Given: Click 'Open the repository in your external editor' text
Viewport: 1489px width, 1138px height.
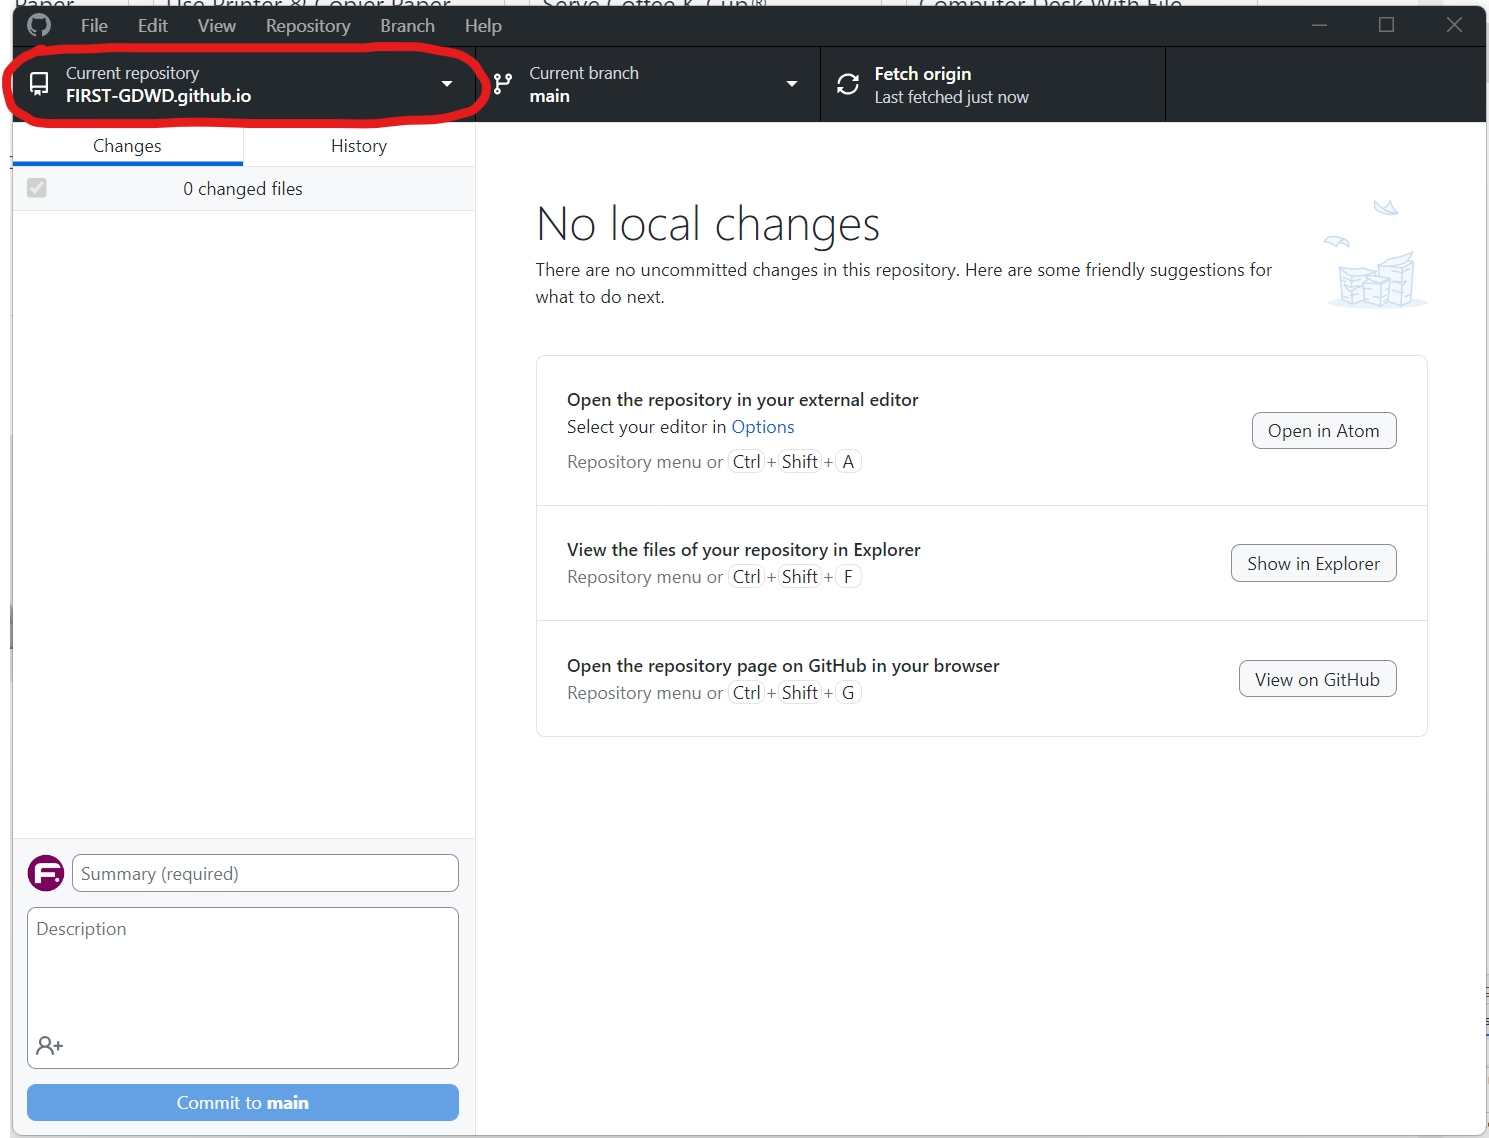Looking at the screenshot, I should (743, 400).
